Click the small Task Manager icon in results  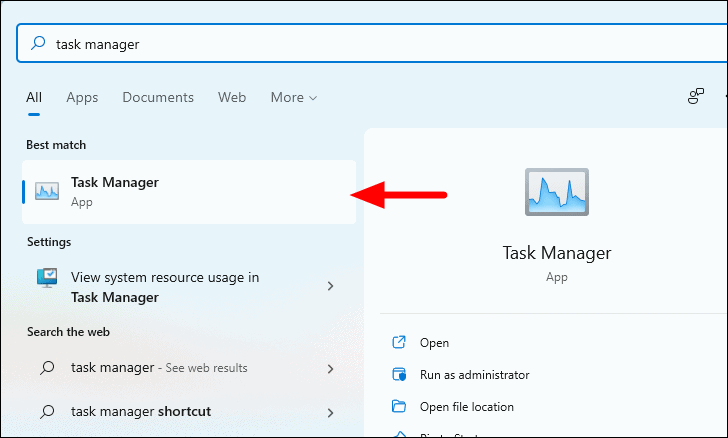pyautogui.click(x=47, y=191)
